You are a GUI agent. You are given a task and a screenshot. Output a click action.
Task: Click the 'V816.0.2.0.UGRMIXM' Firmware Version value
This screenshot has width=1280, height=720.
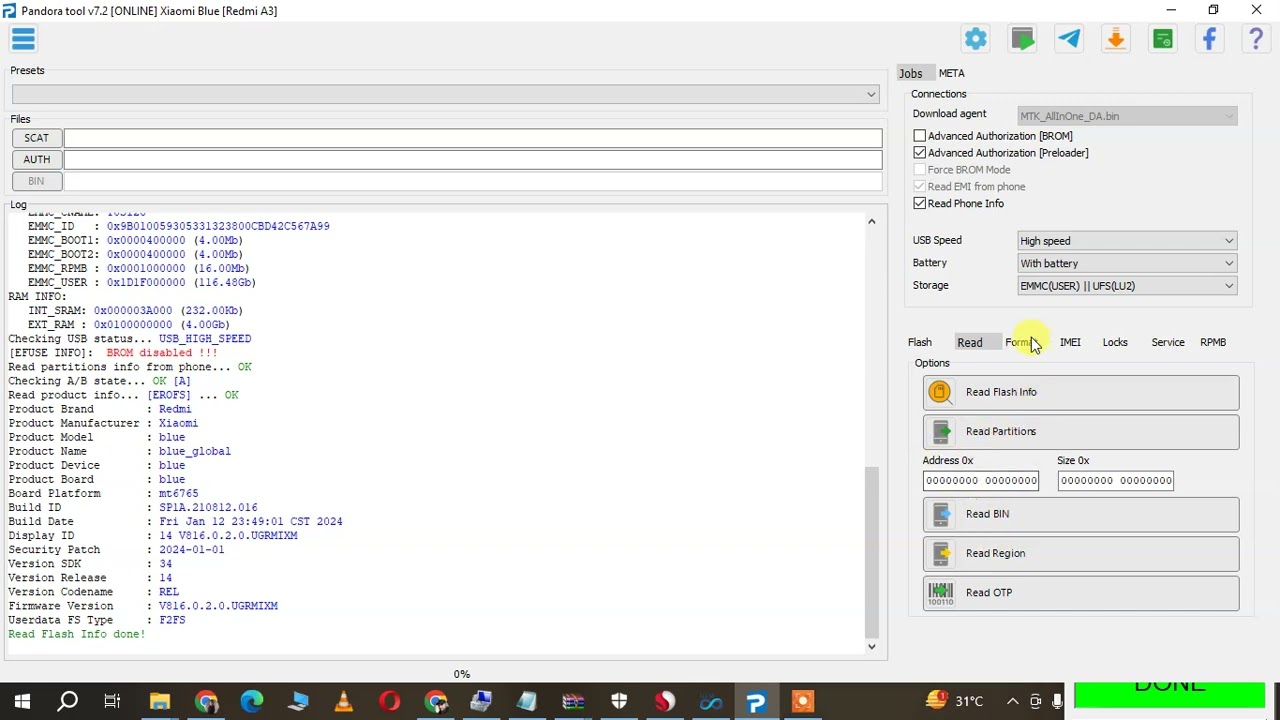218,606
